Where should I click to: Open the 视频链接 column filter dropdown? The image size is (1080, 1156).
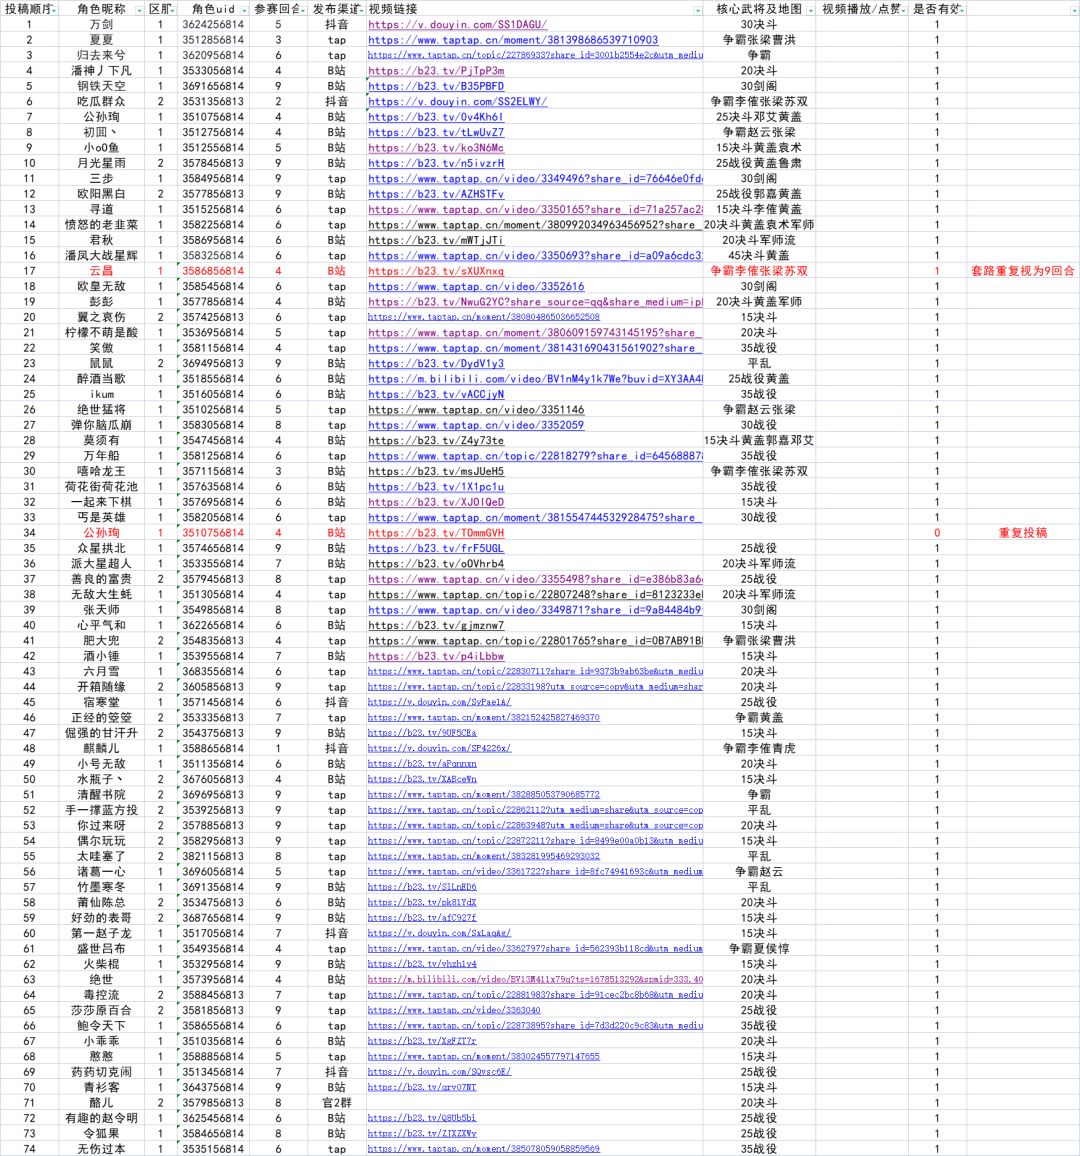click(697, 10)
